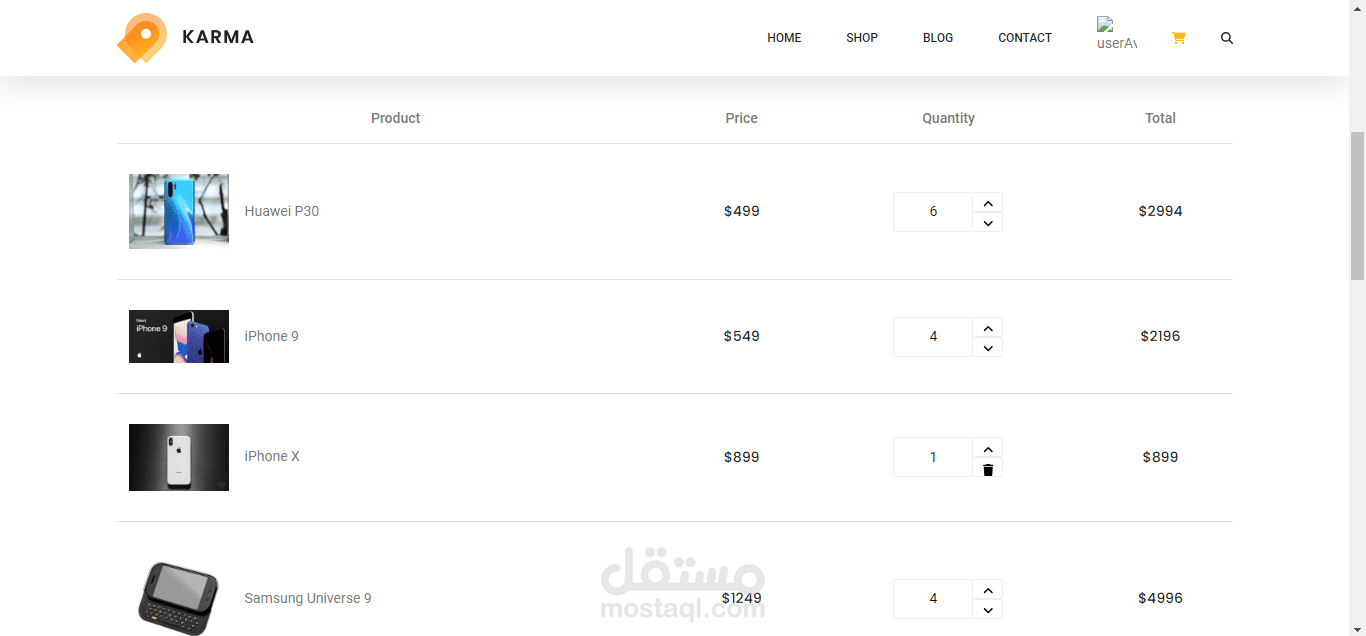Open the iPhone 9 product thumbnail
The image size is (1366, 636).
click(x=179, y=336)
